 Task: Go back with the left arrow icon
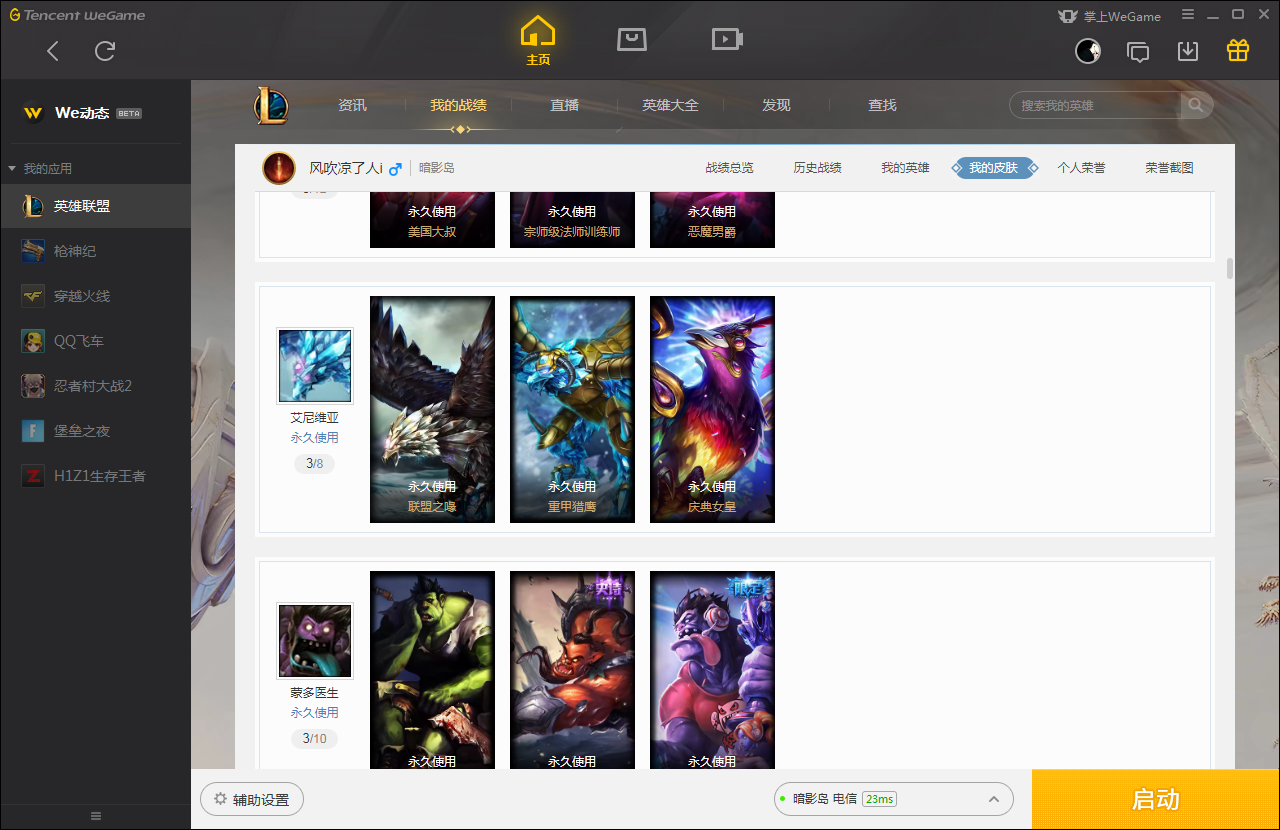[x=53, y=51]
